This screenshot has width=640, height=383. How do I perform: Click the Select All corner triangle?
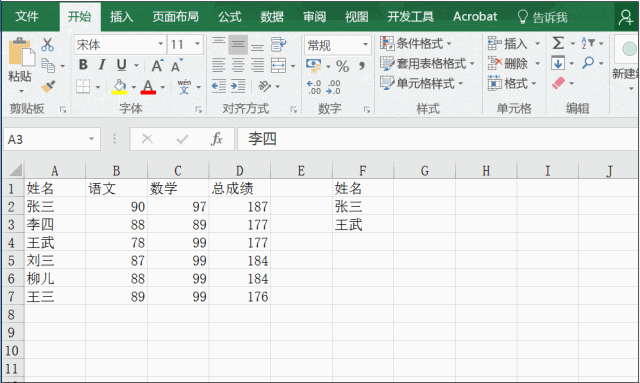(x=15, y=170)
